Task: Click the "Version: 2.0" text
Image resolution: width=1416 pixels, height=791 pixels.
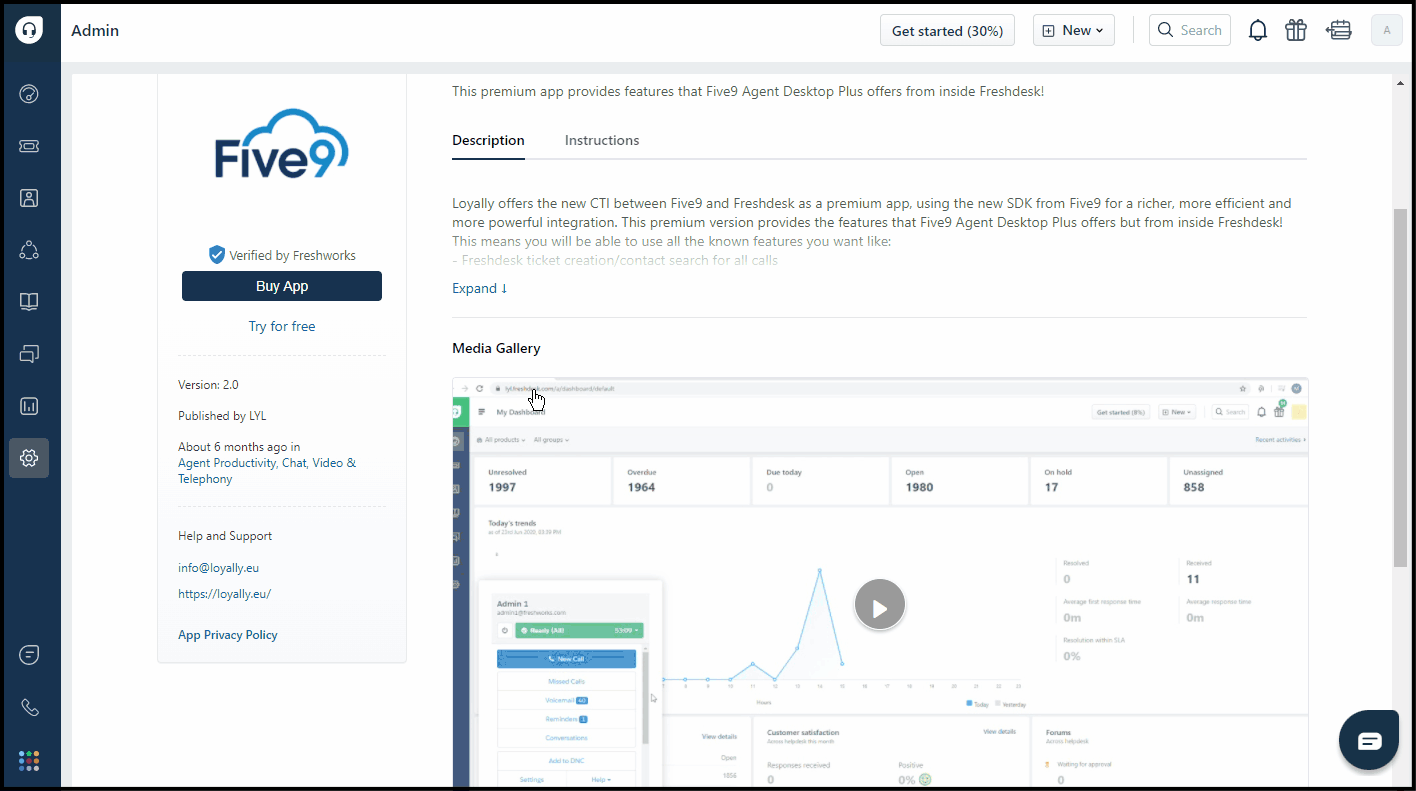Action: pos(208,385)
